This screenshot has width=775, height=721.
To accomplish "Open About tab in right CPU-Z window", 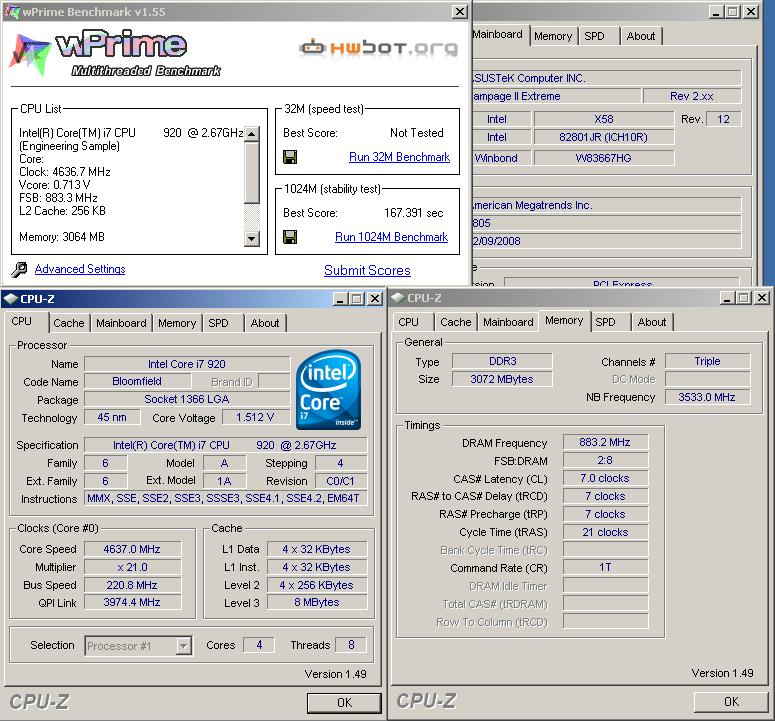I will click(651, 322).
